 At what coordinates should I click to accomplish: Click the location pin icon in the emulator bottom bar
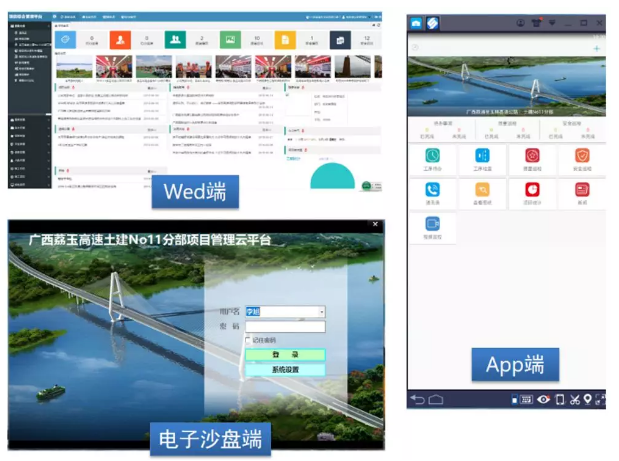pyautogui.click(x=587, y=399)
